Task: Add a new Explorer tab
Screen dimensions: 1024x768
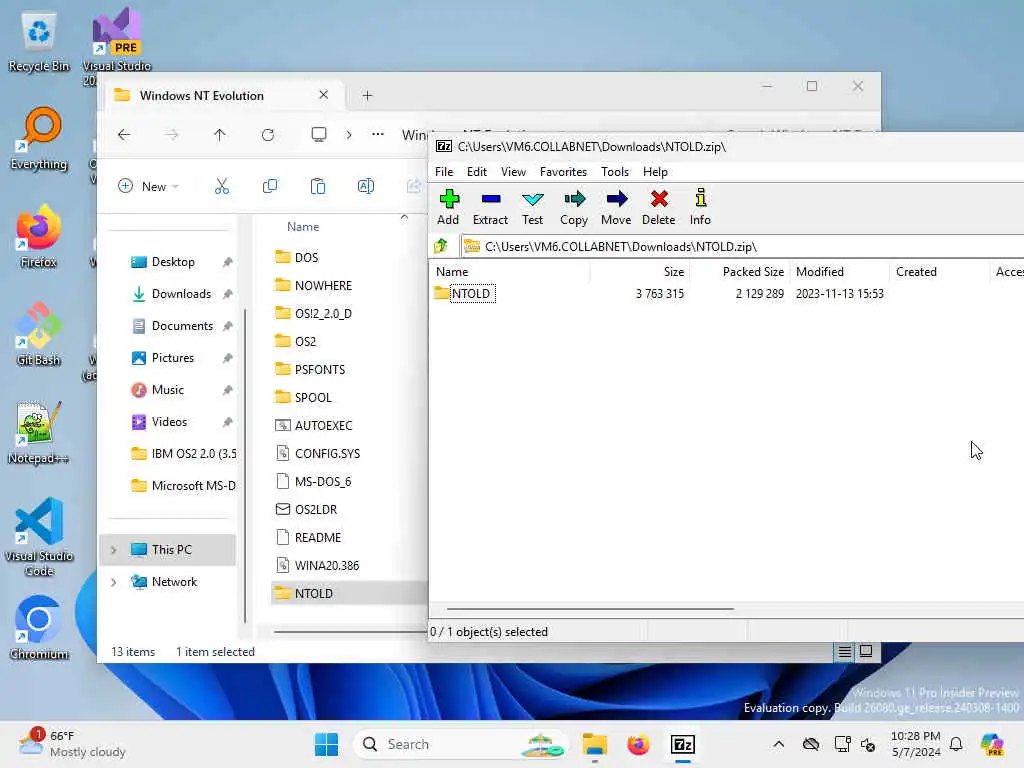Action: pos(368,95)
